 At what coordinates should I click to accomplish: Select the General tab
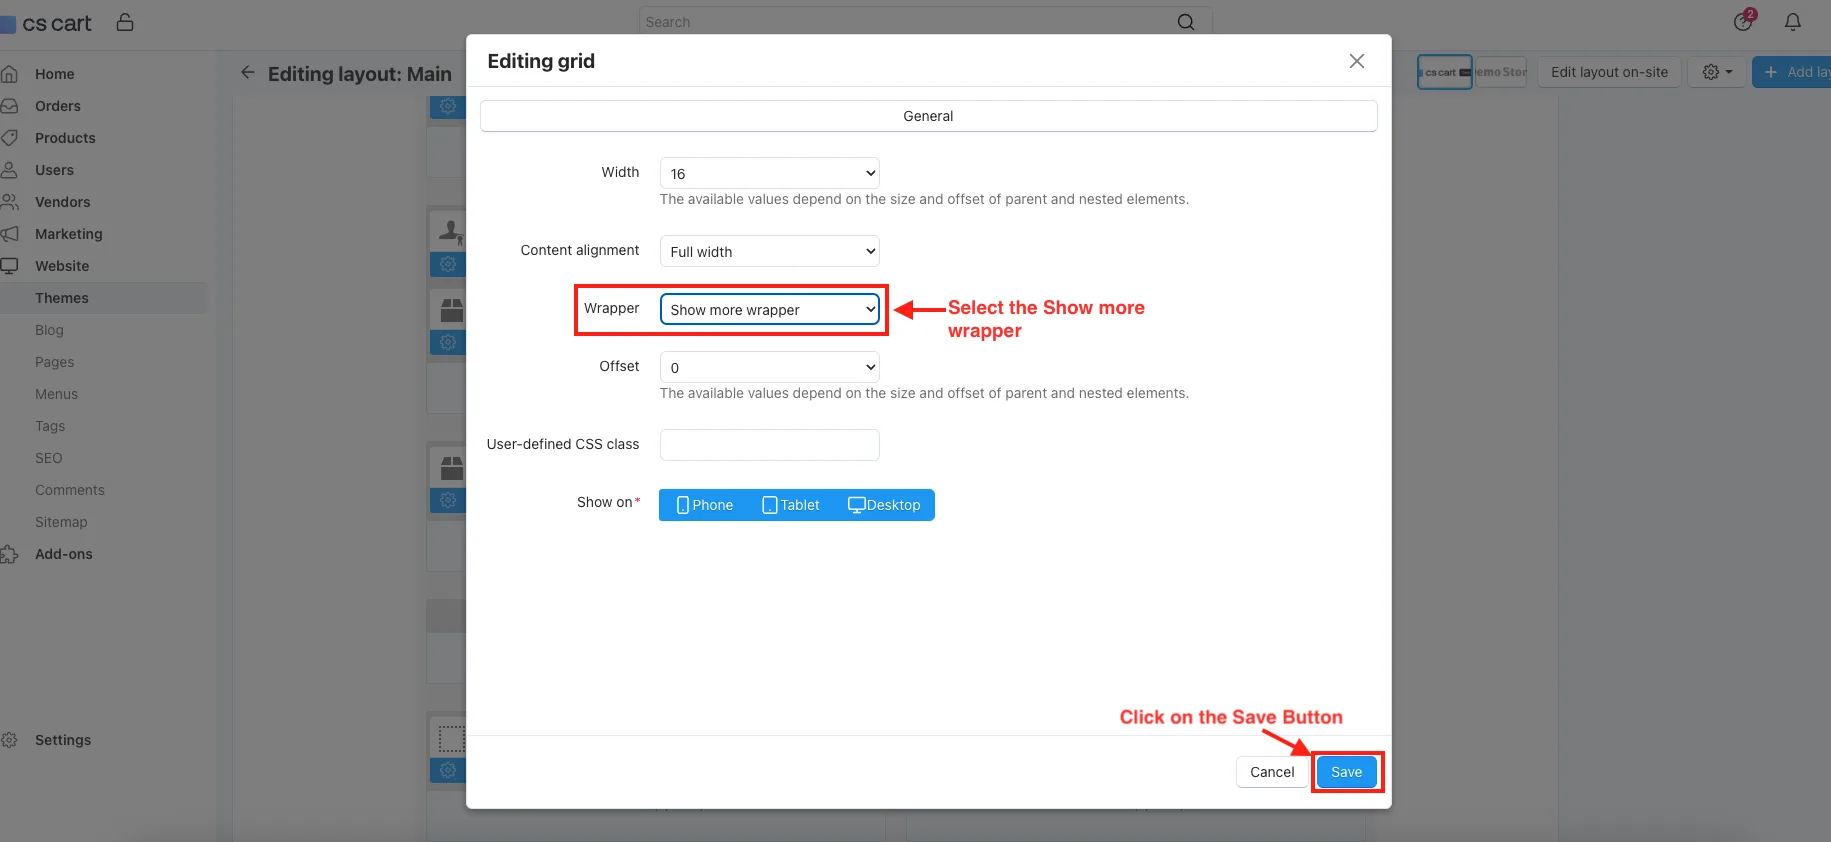click(928, 116)
